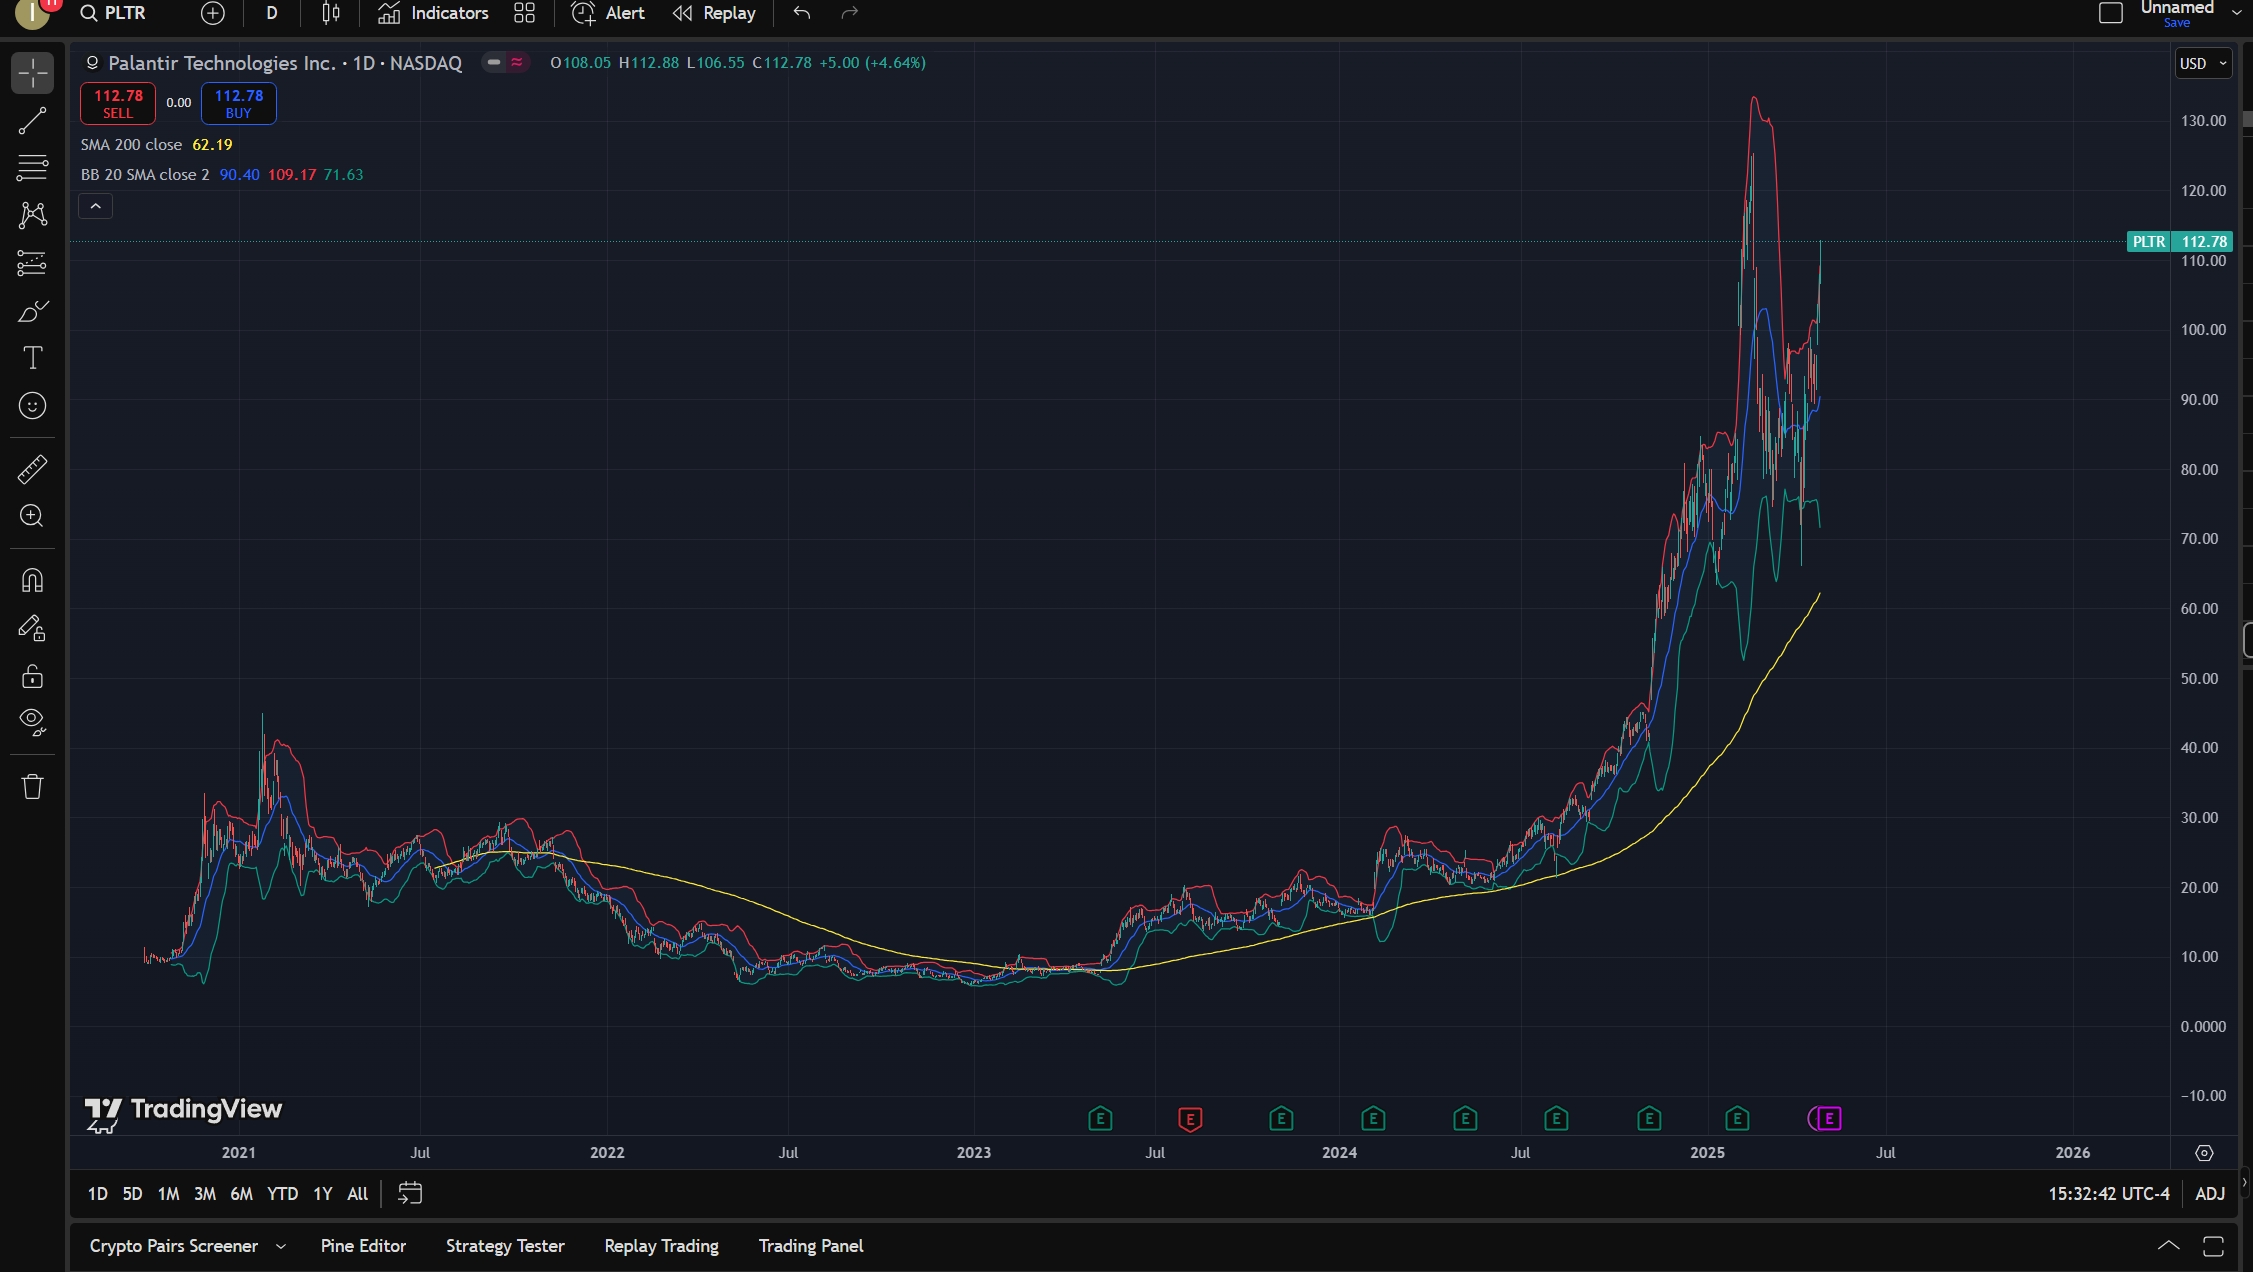Open the emoji and icons tool
The image size is (2253, 1272).
pyautogui.click(x=32, y=406)
